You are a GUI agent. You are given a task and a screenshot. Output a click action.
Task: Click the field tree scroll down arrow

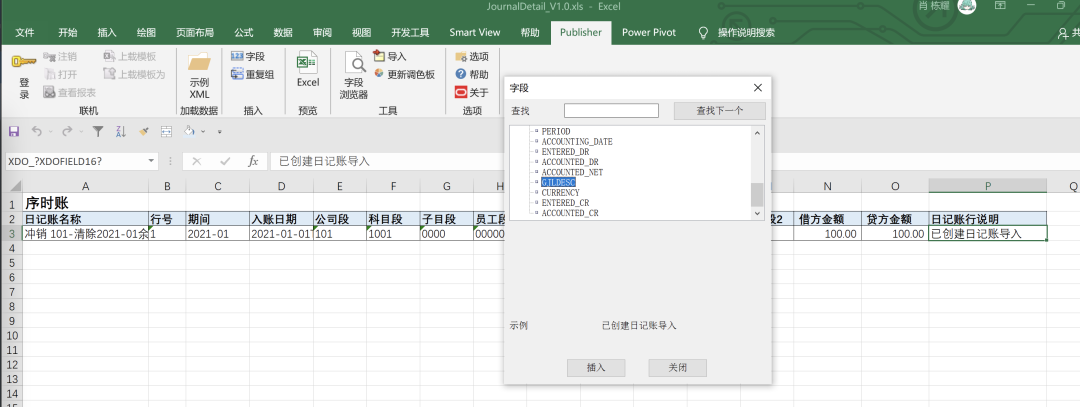pyautogui.click(x=757, y=213)
